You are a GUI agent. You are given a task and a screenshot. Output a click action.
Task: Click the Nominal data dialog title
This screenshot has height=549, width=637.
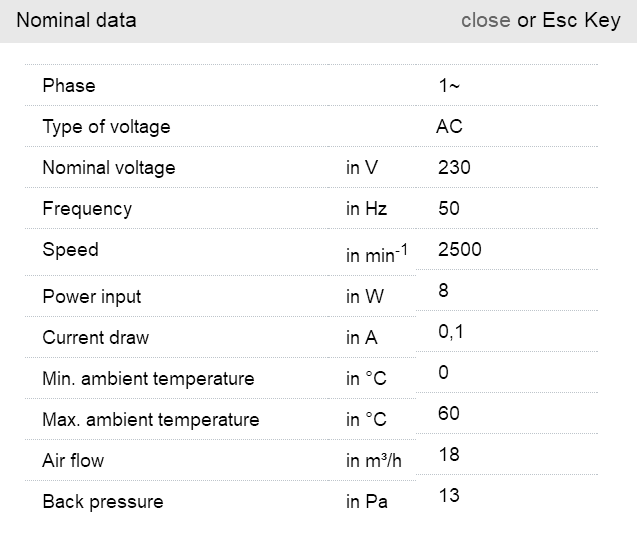click(x=76, y=20)
